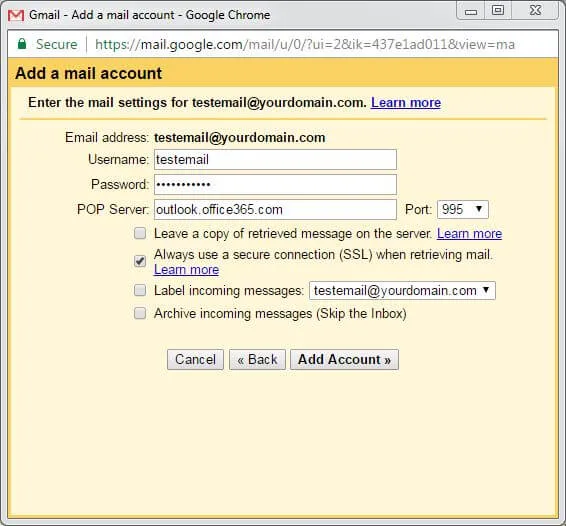Open Learn more link under SSL option
The height and width of the screenshot is (526, 566).
tap(186, 270)
